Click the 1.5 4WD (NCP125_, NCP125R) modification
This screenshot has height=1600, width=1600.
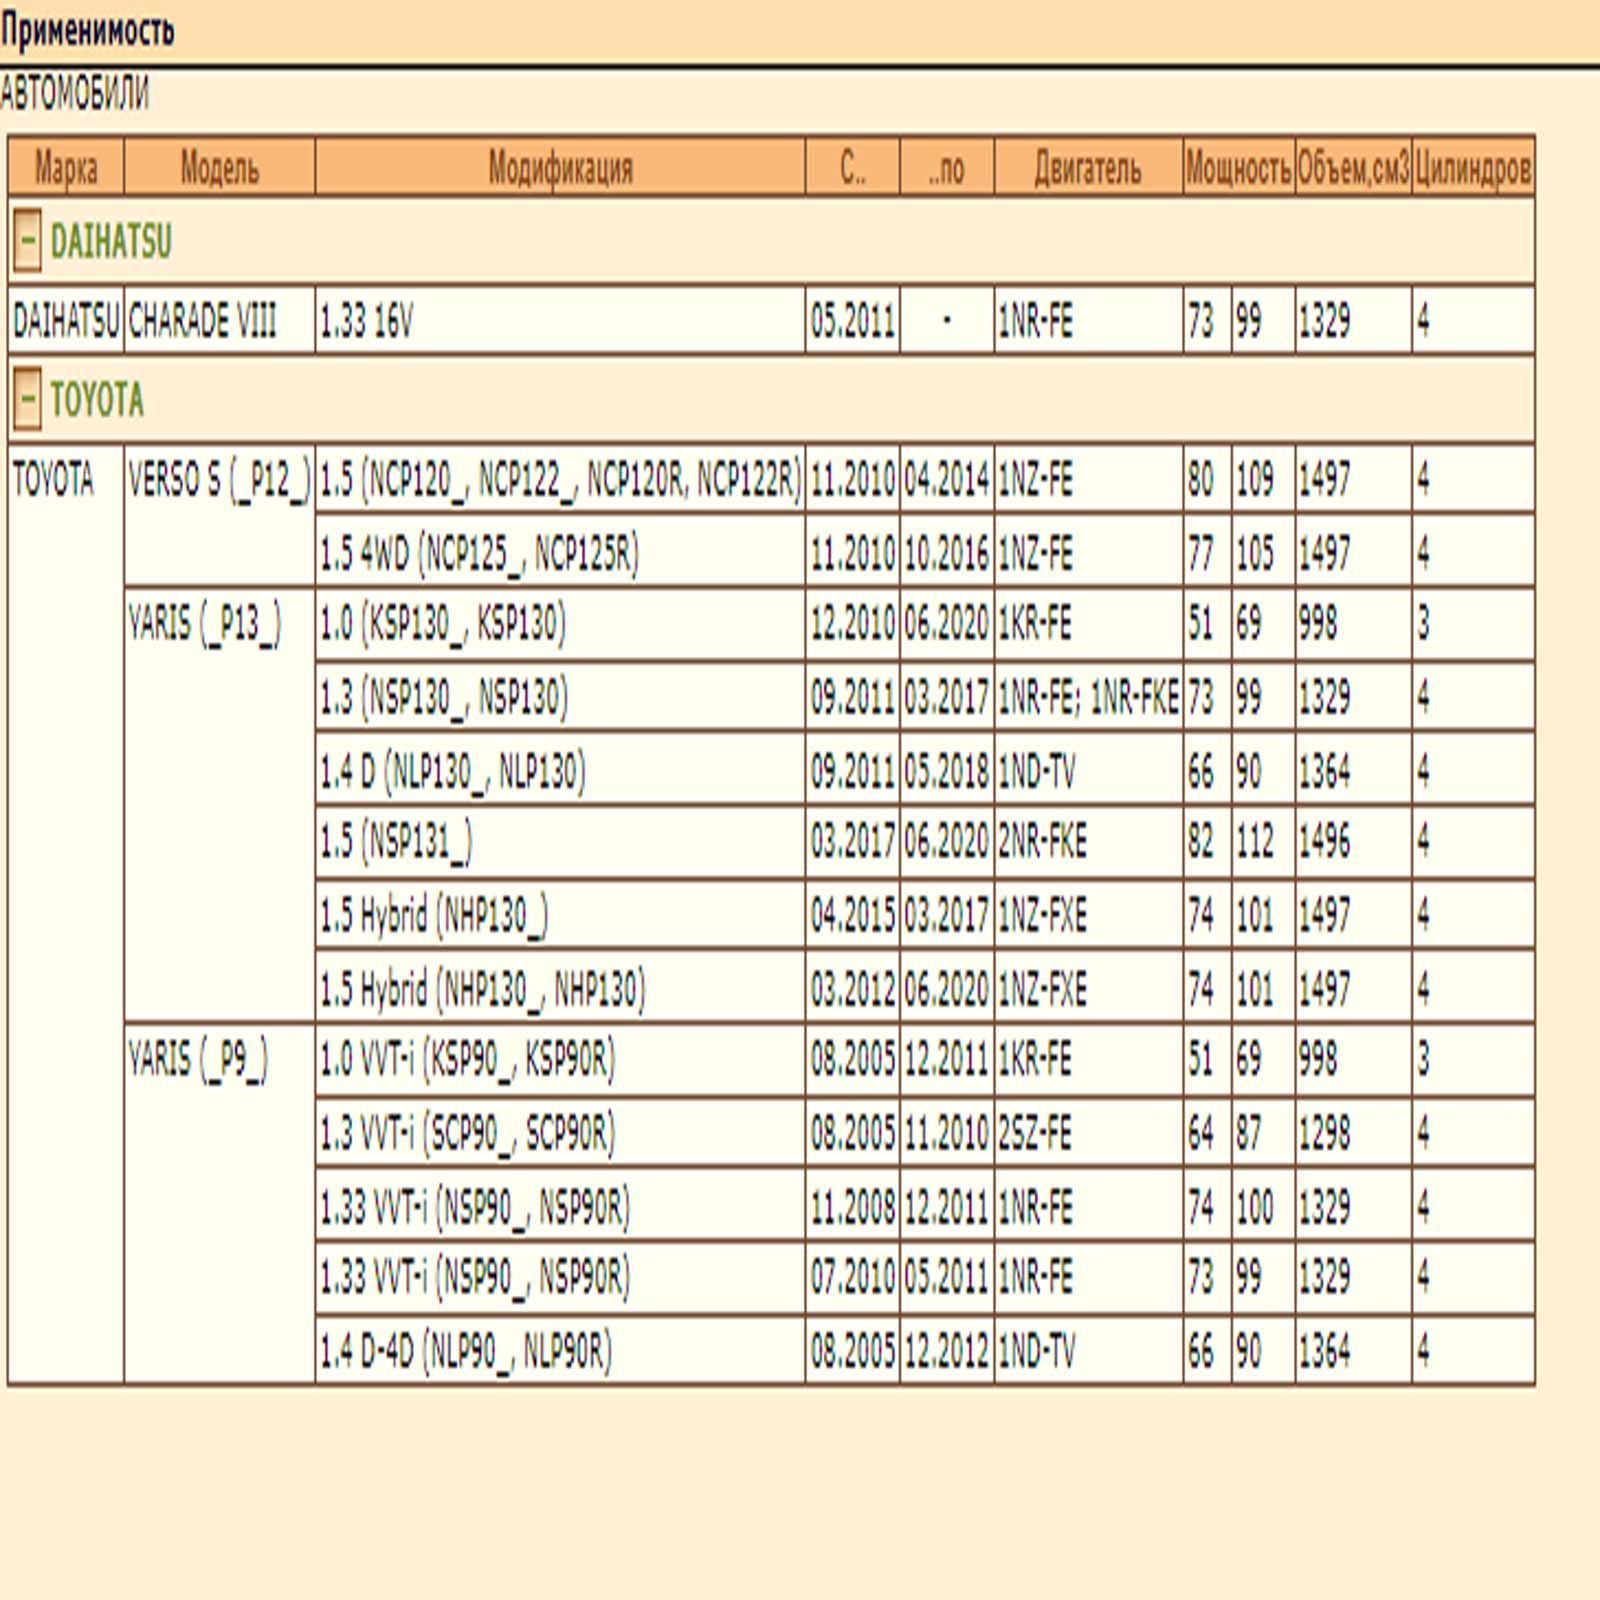pyautogui.click(x=479, y=553)
